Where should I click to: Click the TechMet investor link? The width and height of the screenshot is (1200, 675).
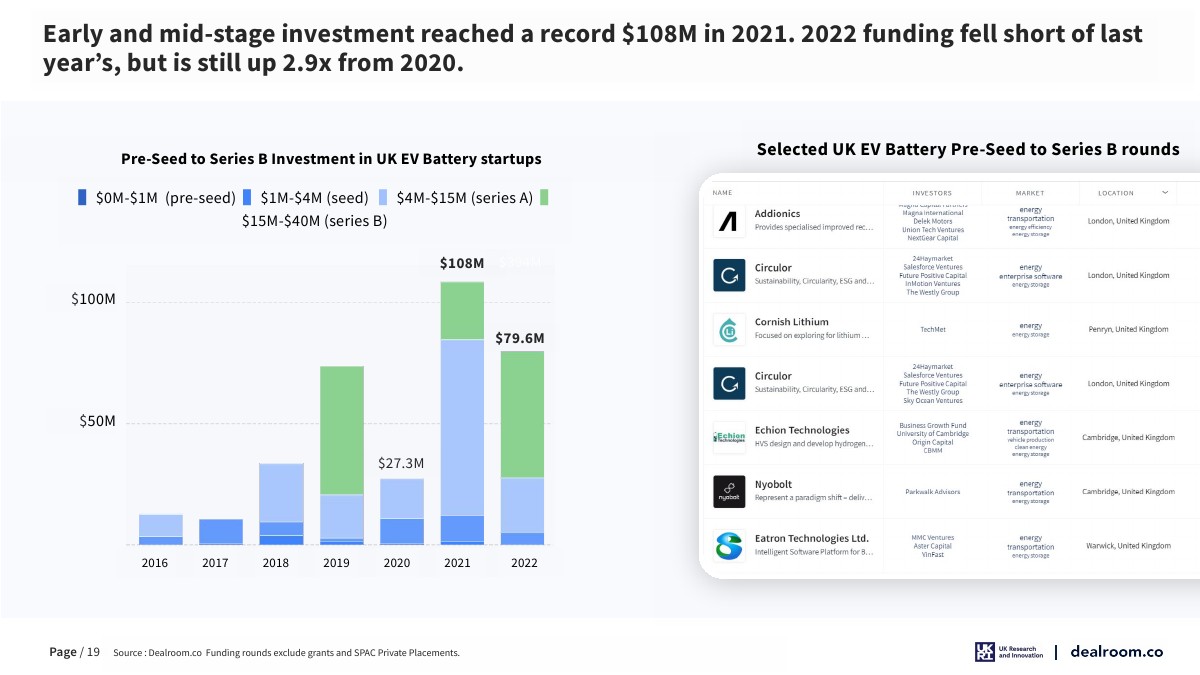coord(932,329)
